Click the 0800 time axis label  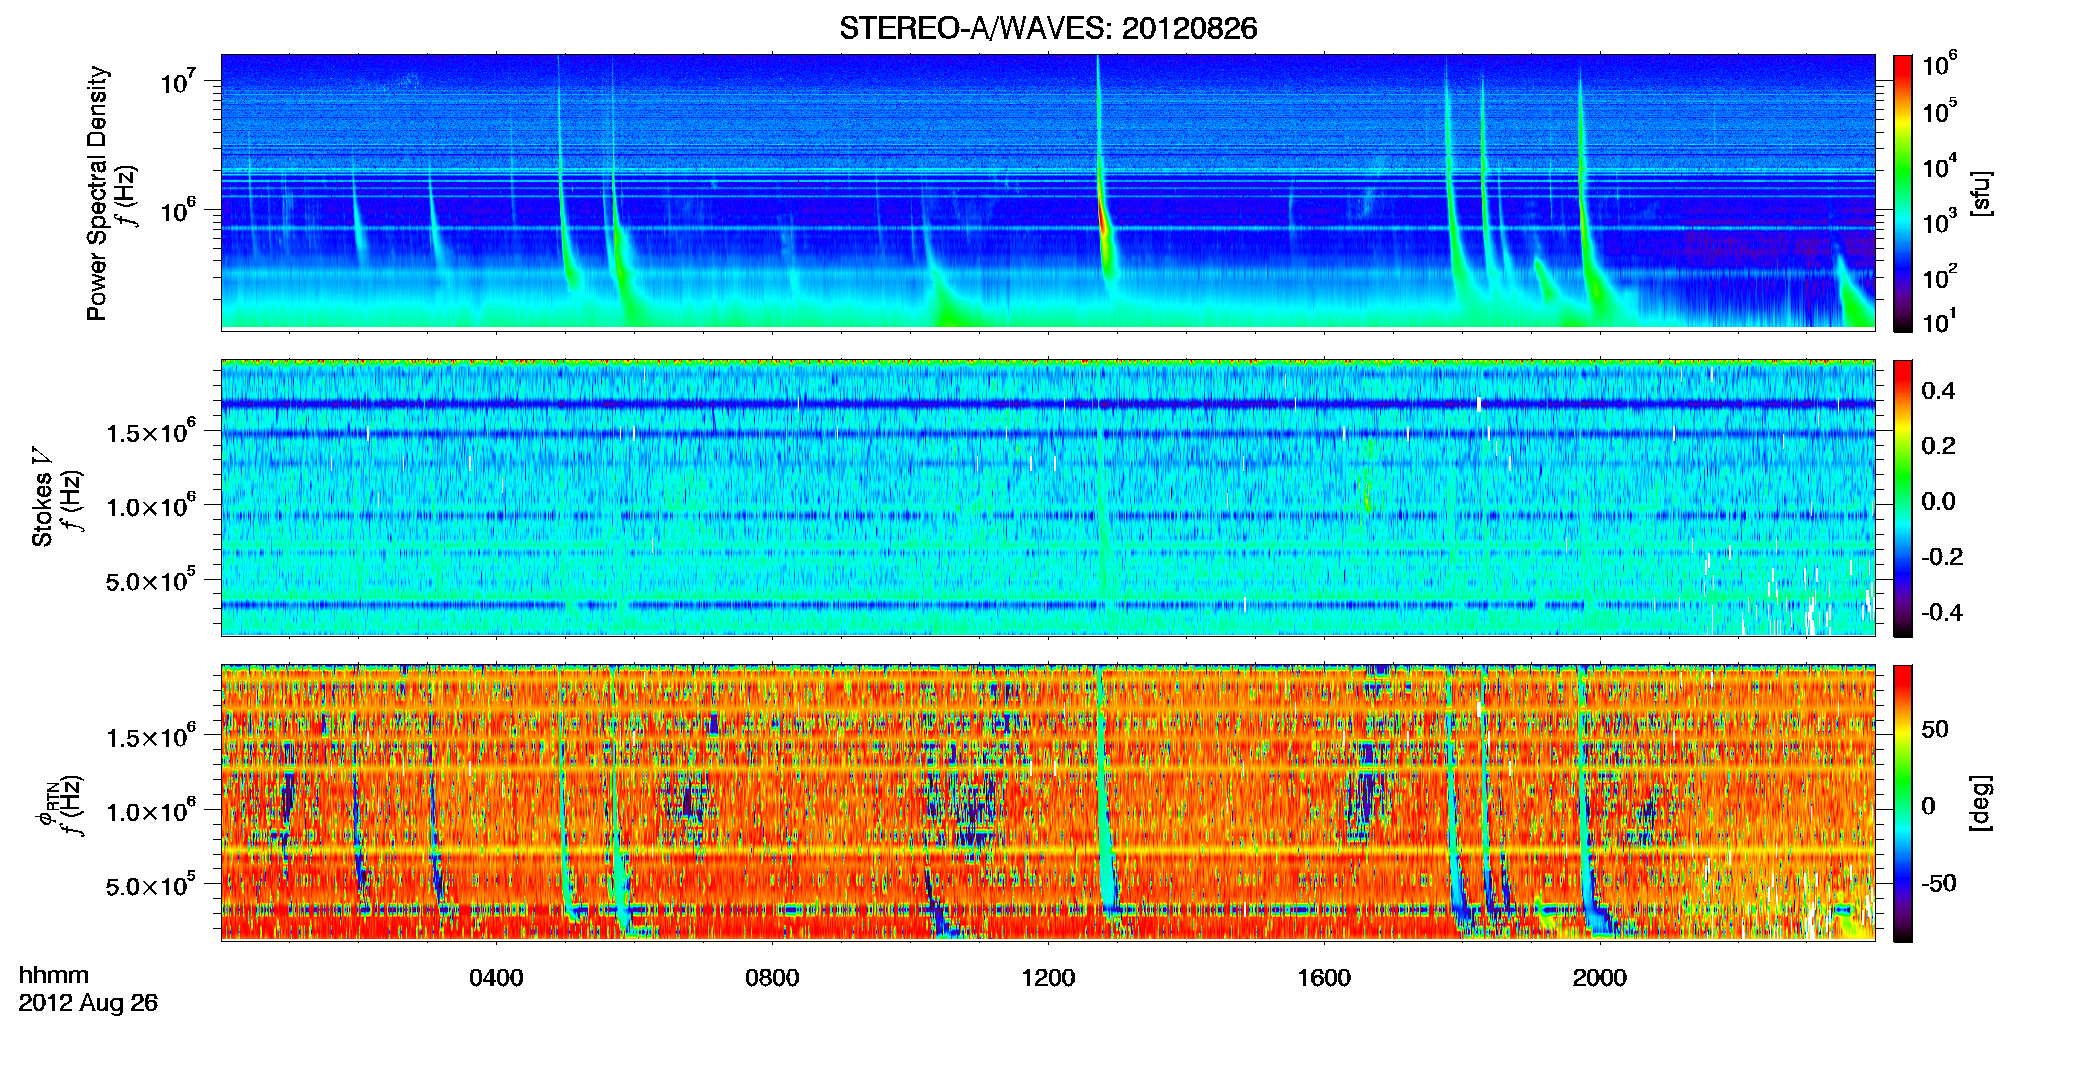(772, 978)
